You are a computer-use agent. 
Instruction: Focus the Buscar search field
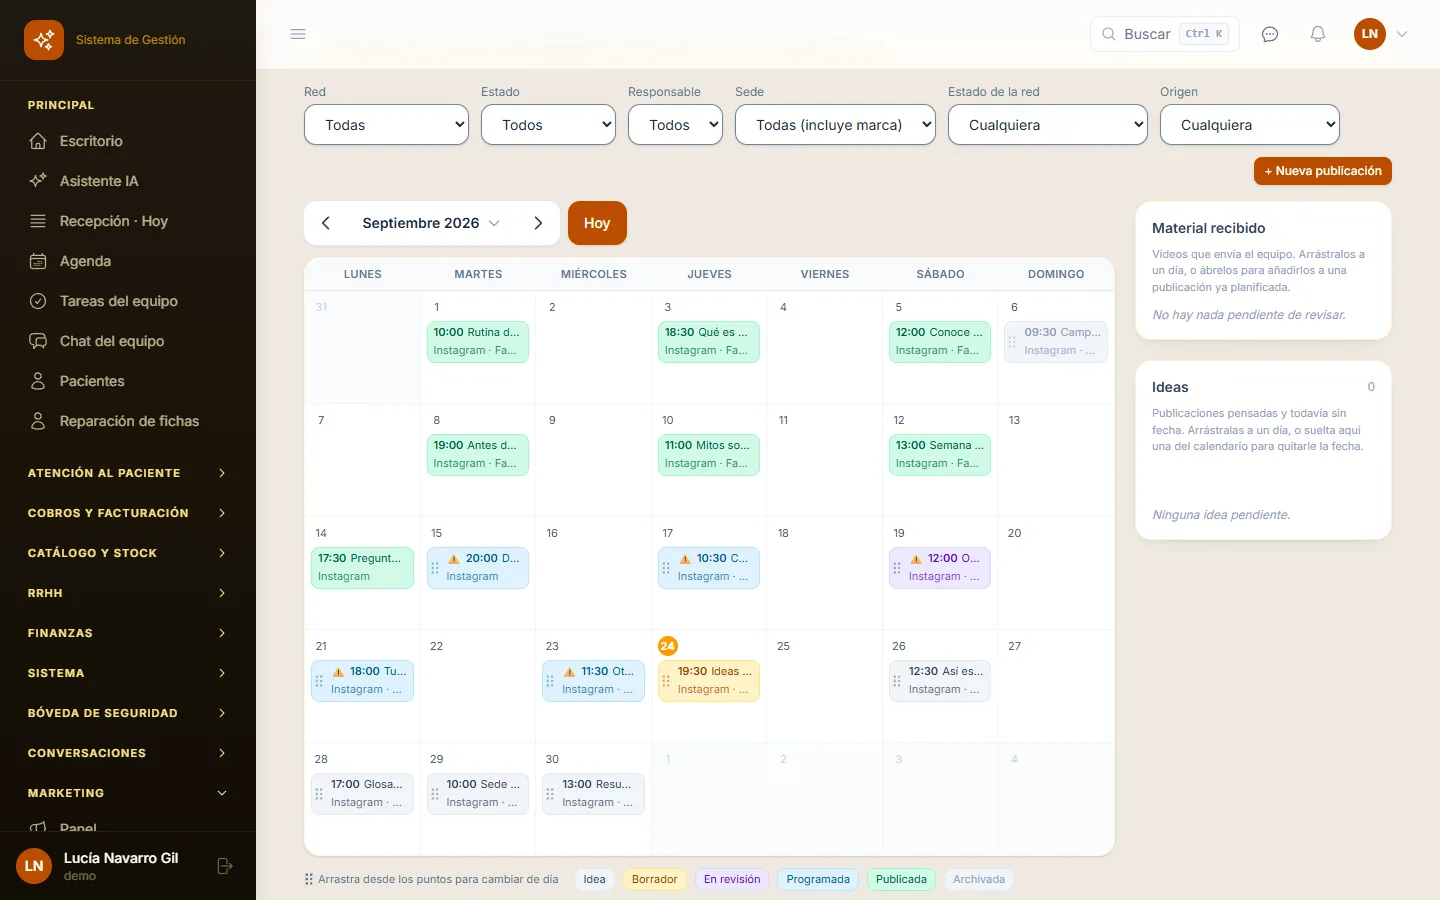pos(1165,34)
